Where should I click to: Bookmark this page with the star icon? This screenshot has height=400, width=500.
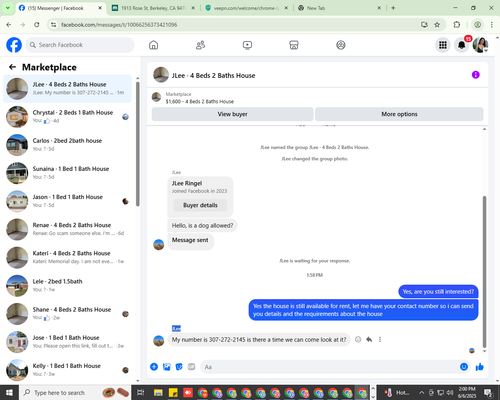(437, 25)
